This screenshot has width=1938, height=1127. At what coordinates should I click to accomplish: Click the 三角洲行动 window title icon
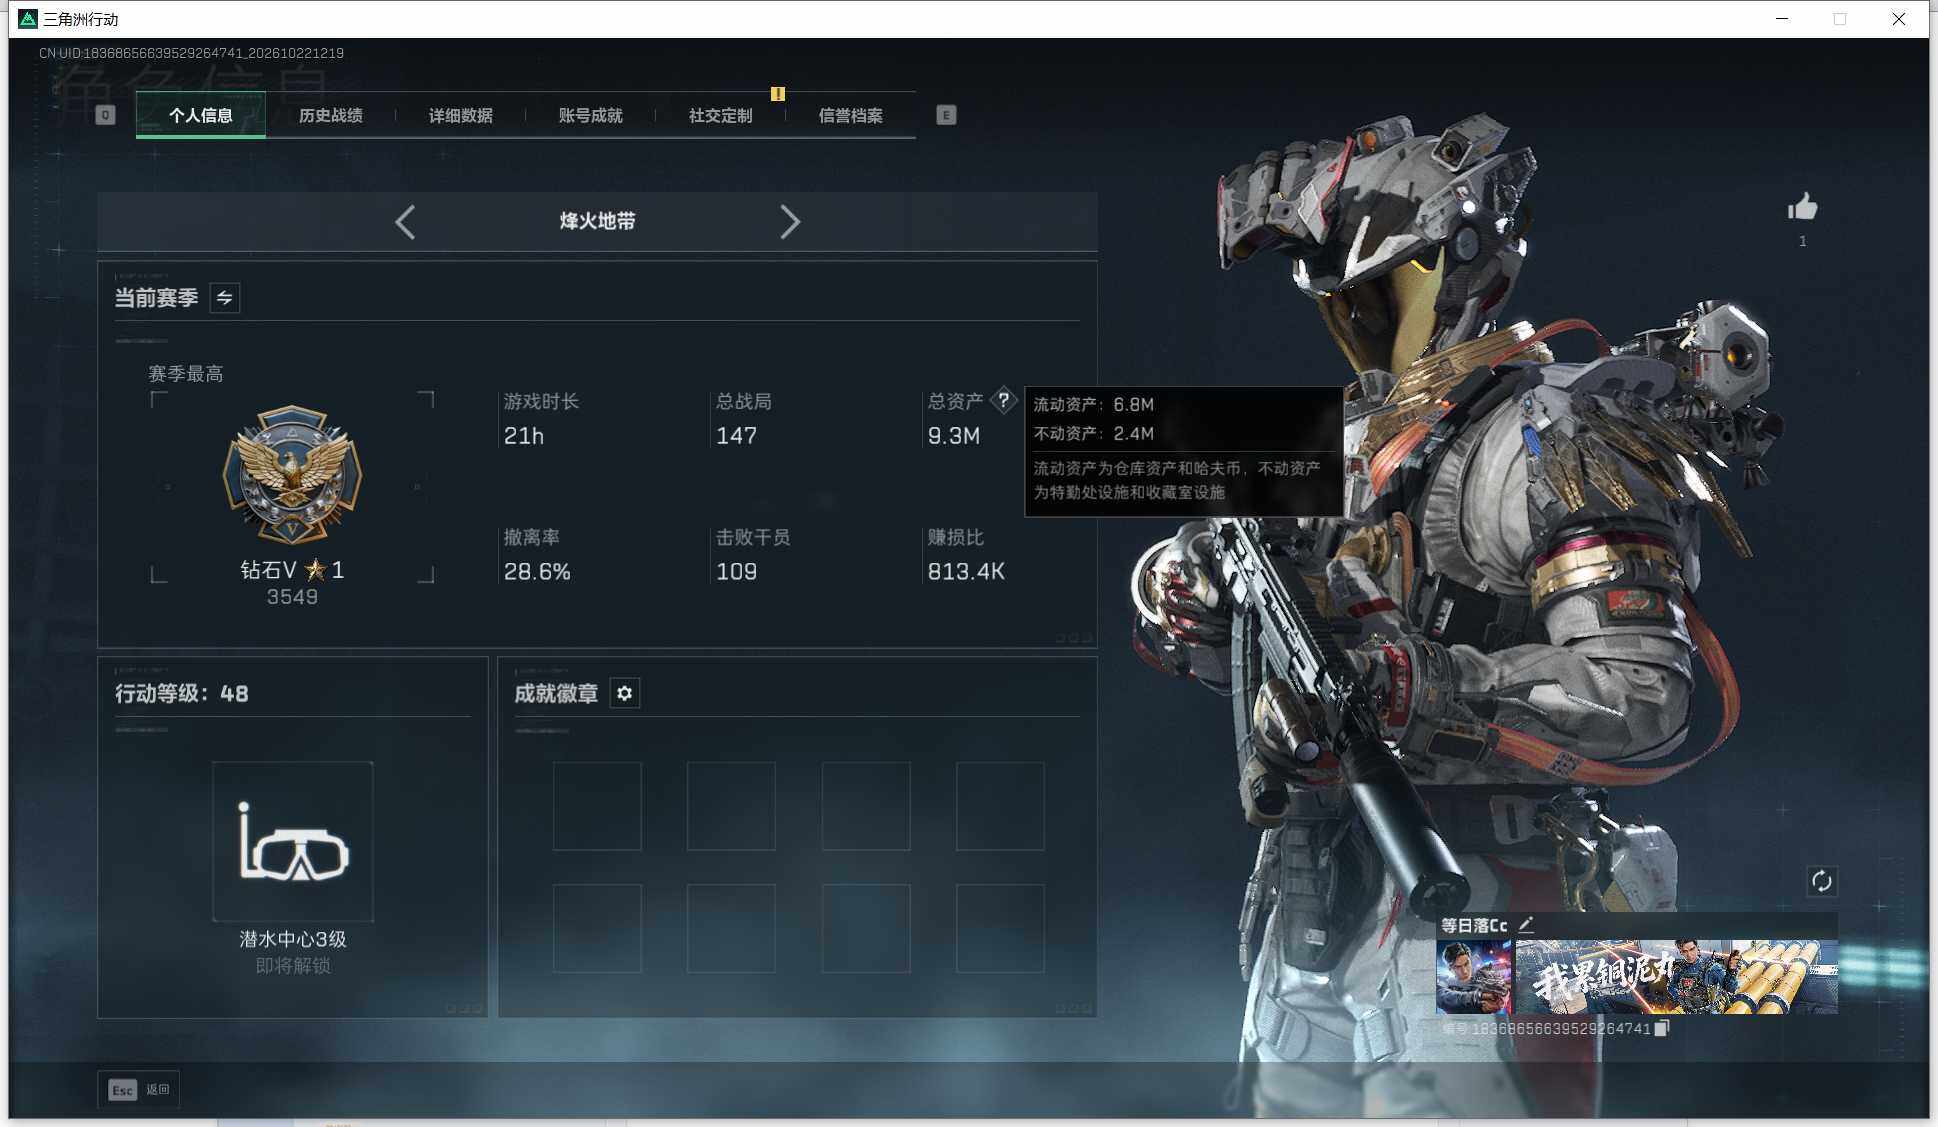28,19
